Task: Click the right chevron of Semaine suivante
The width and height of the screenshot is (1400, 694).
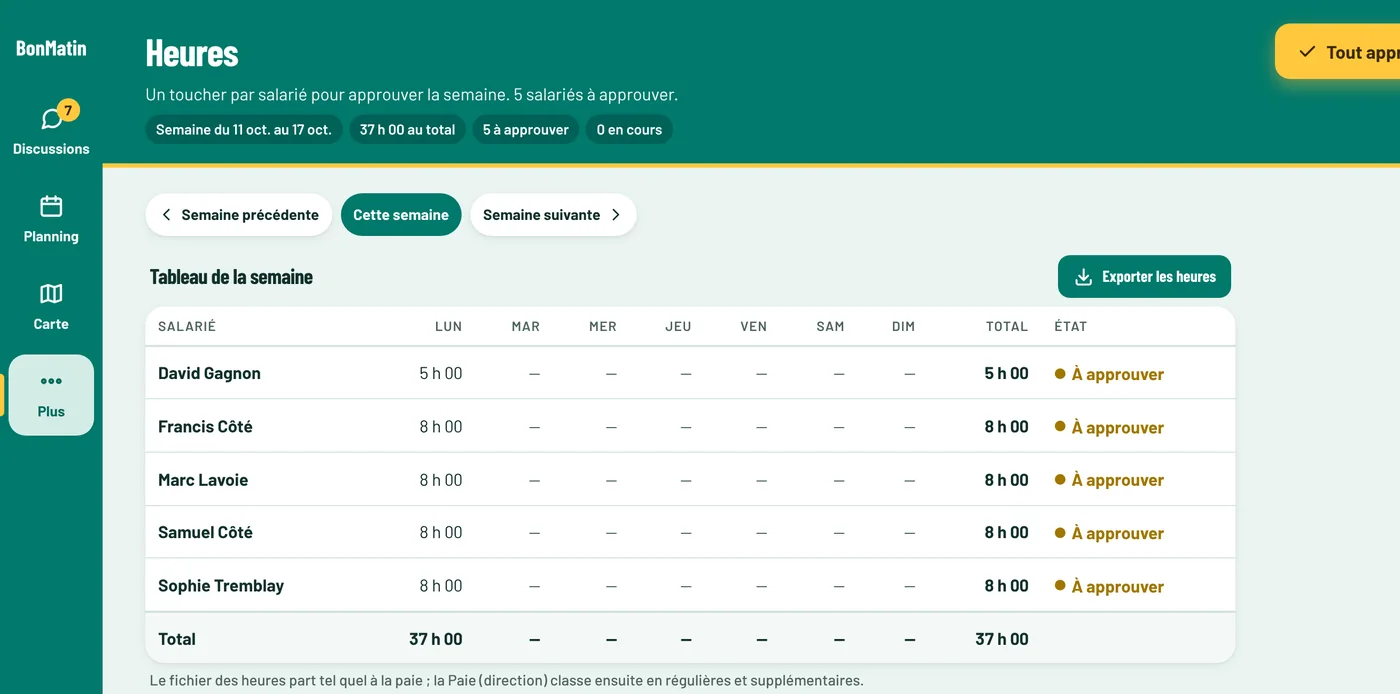Action: click(616, 215)
